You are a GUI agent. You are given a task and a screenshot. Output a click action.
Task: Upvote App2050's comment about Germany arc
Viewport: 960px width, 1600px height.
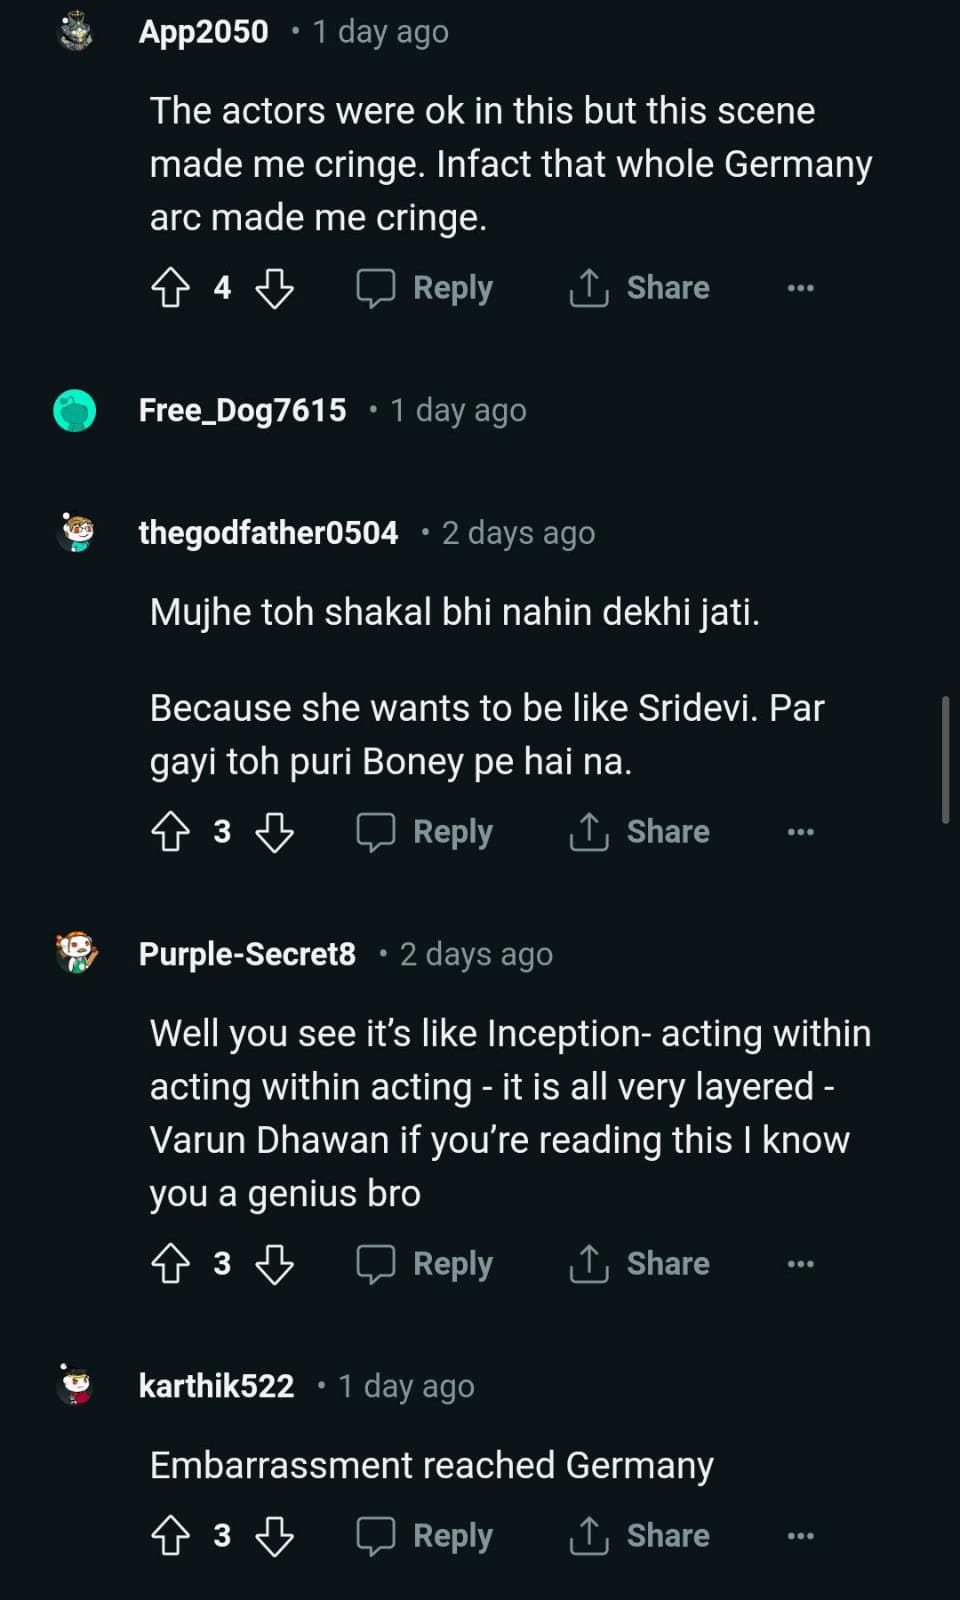(170, 289)
